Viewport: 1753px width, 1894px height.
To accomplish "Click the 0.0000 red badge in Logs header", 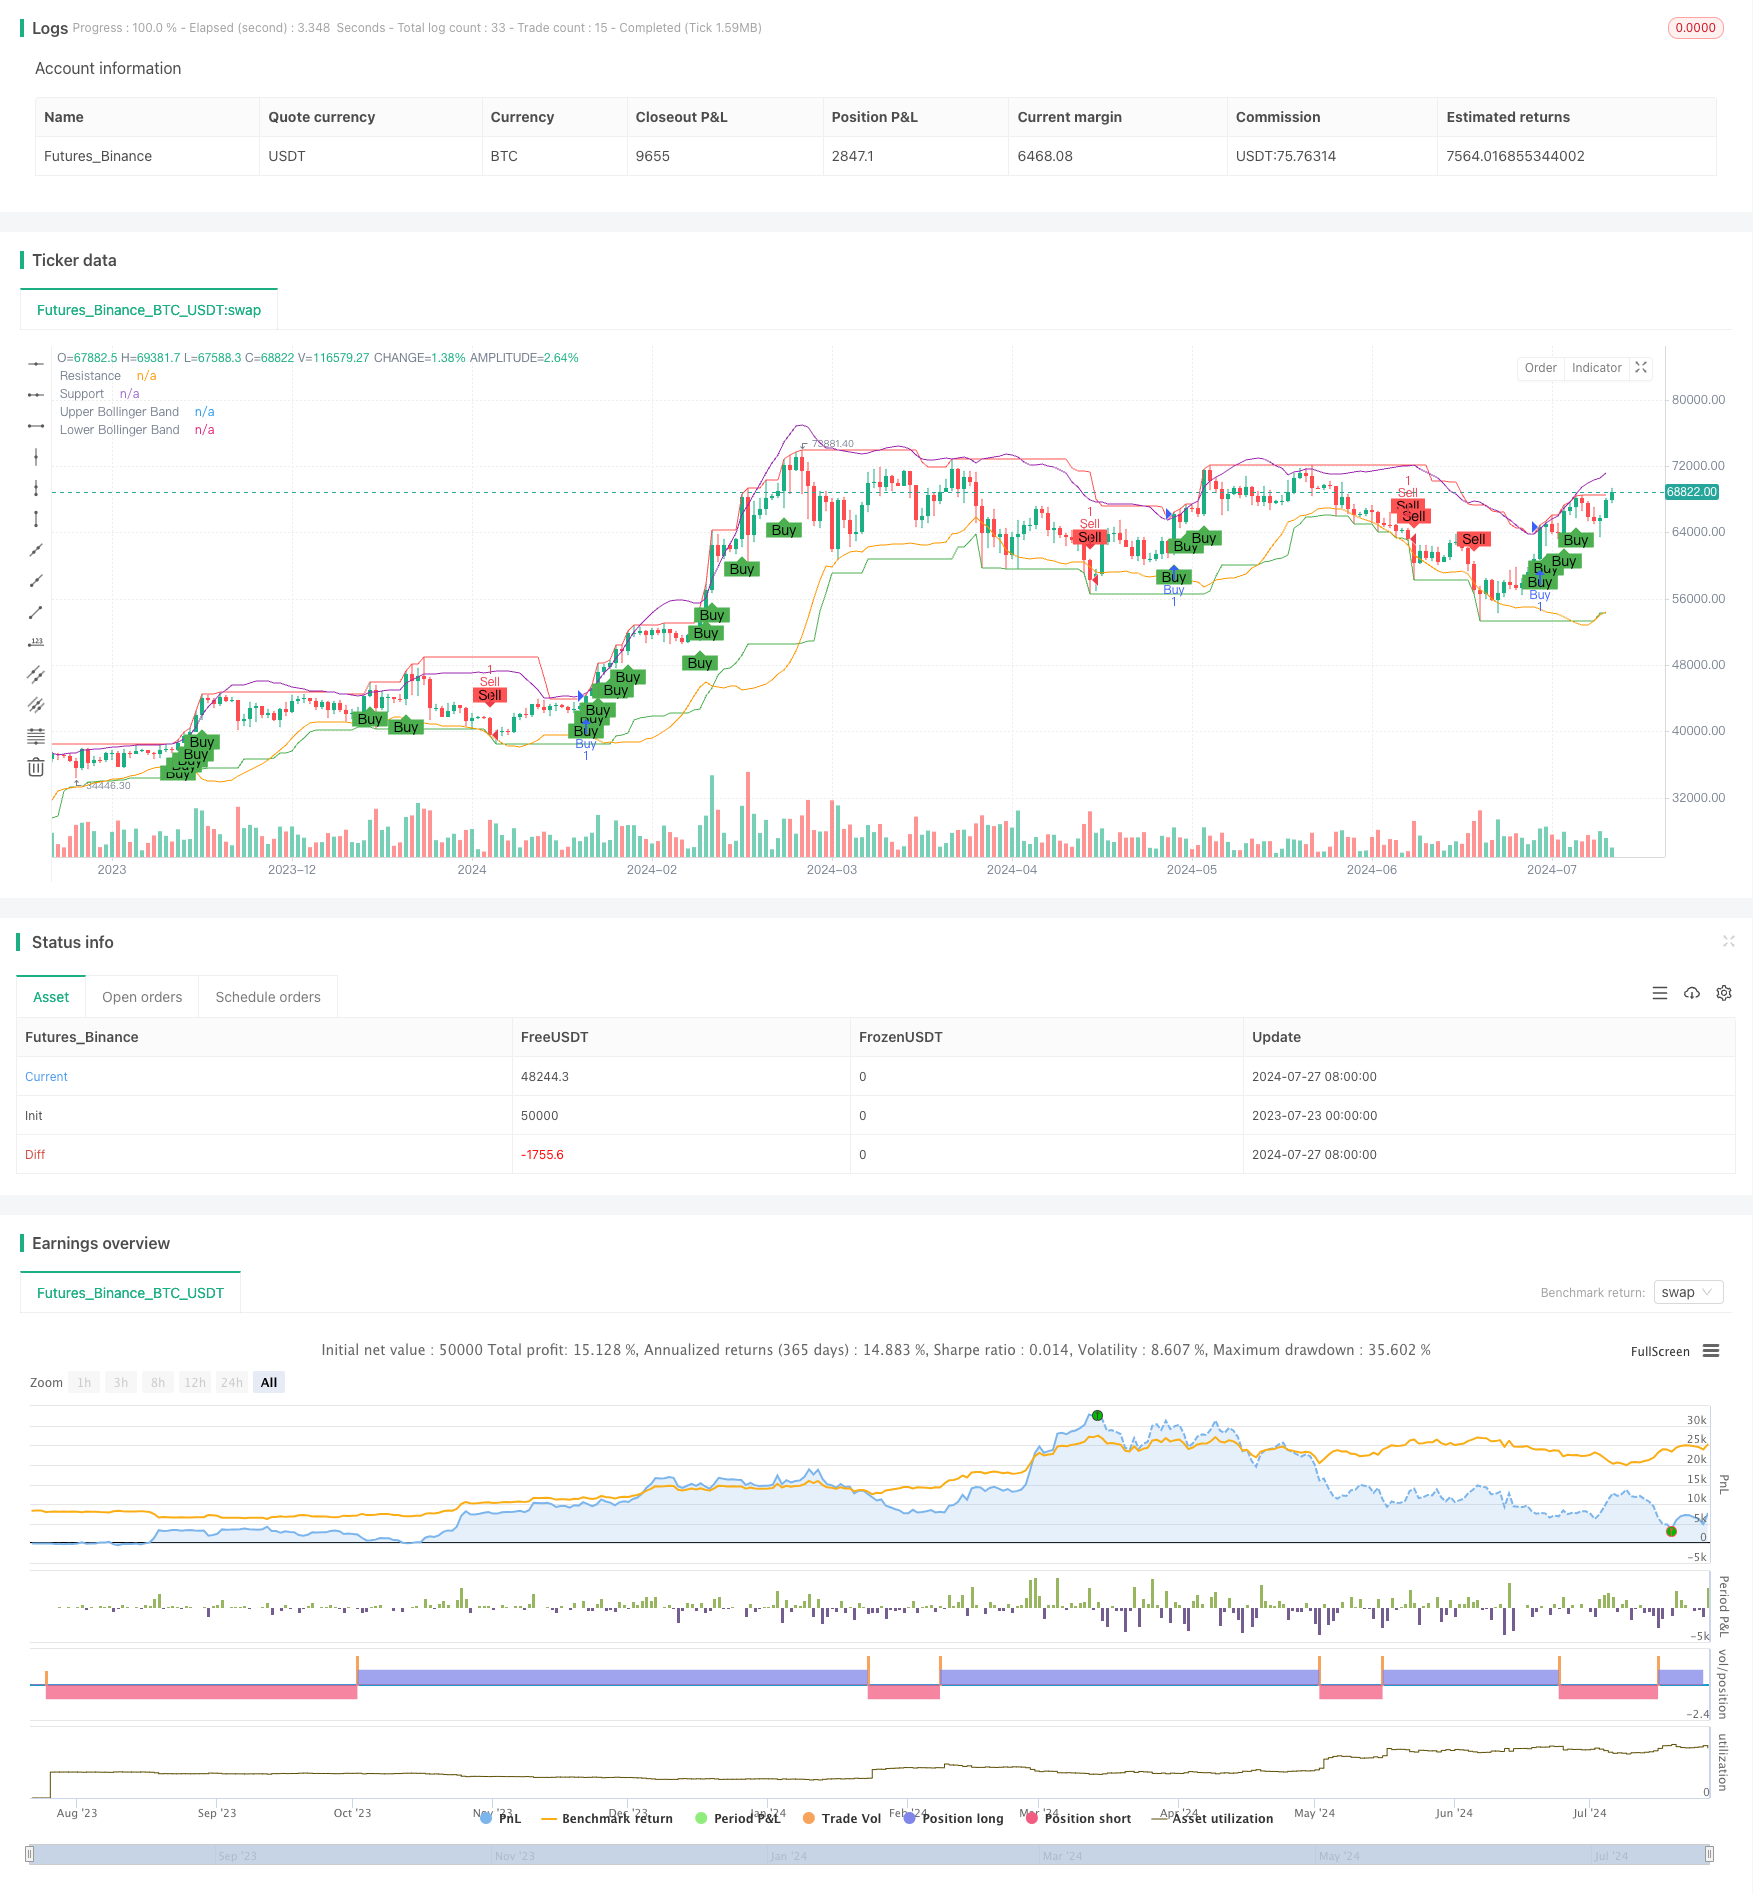I will click(1695, 28).
